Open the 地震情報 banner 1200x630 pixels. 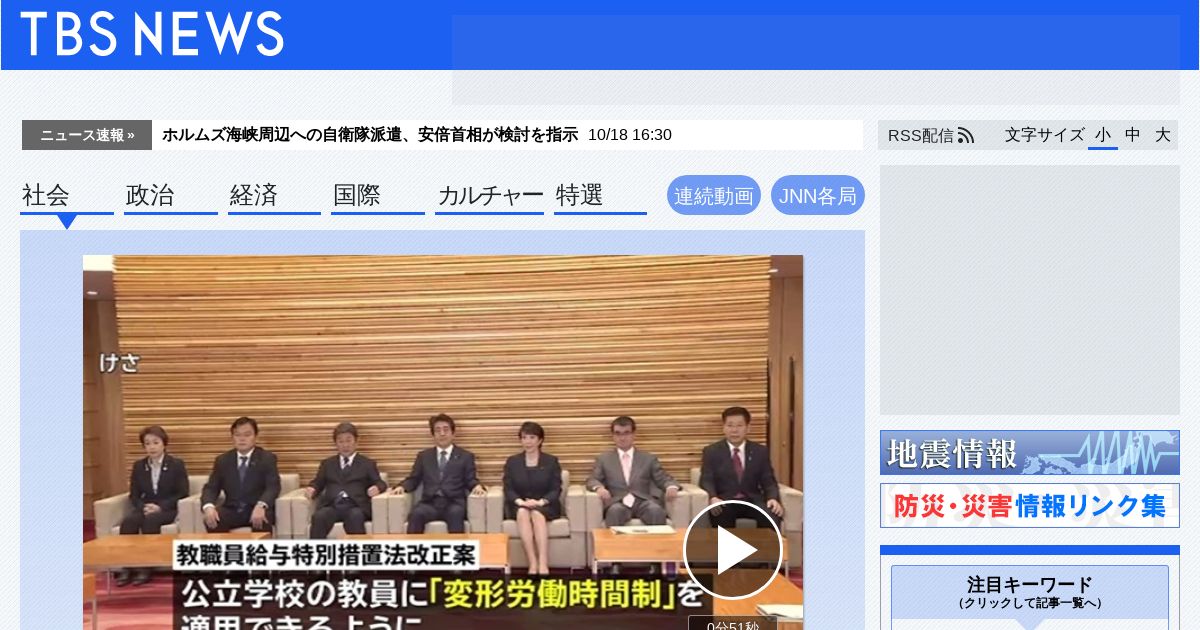[x=1030, y=452]
